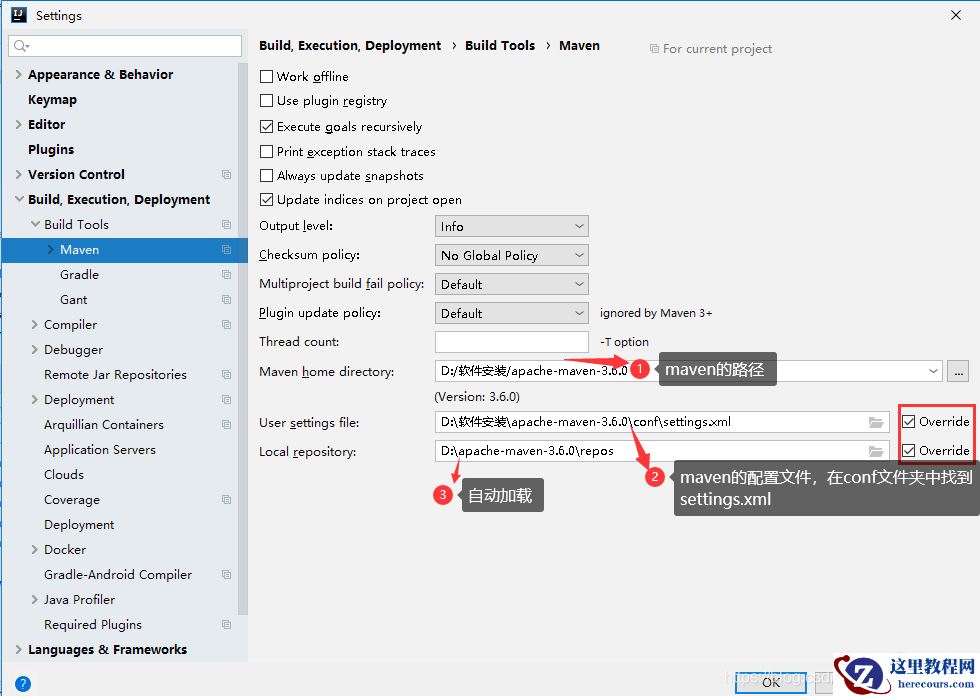Image resolution: width=980 pixels, height=696 pixels.
Task: Click the OK button
Action: point(771,682)
